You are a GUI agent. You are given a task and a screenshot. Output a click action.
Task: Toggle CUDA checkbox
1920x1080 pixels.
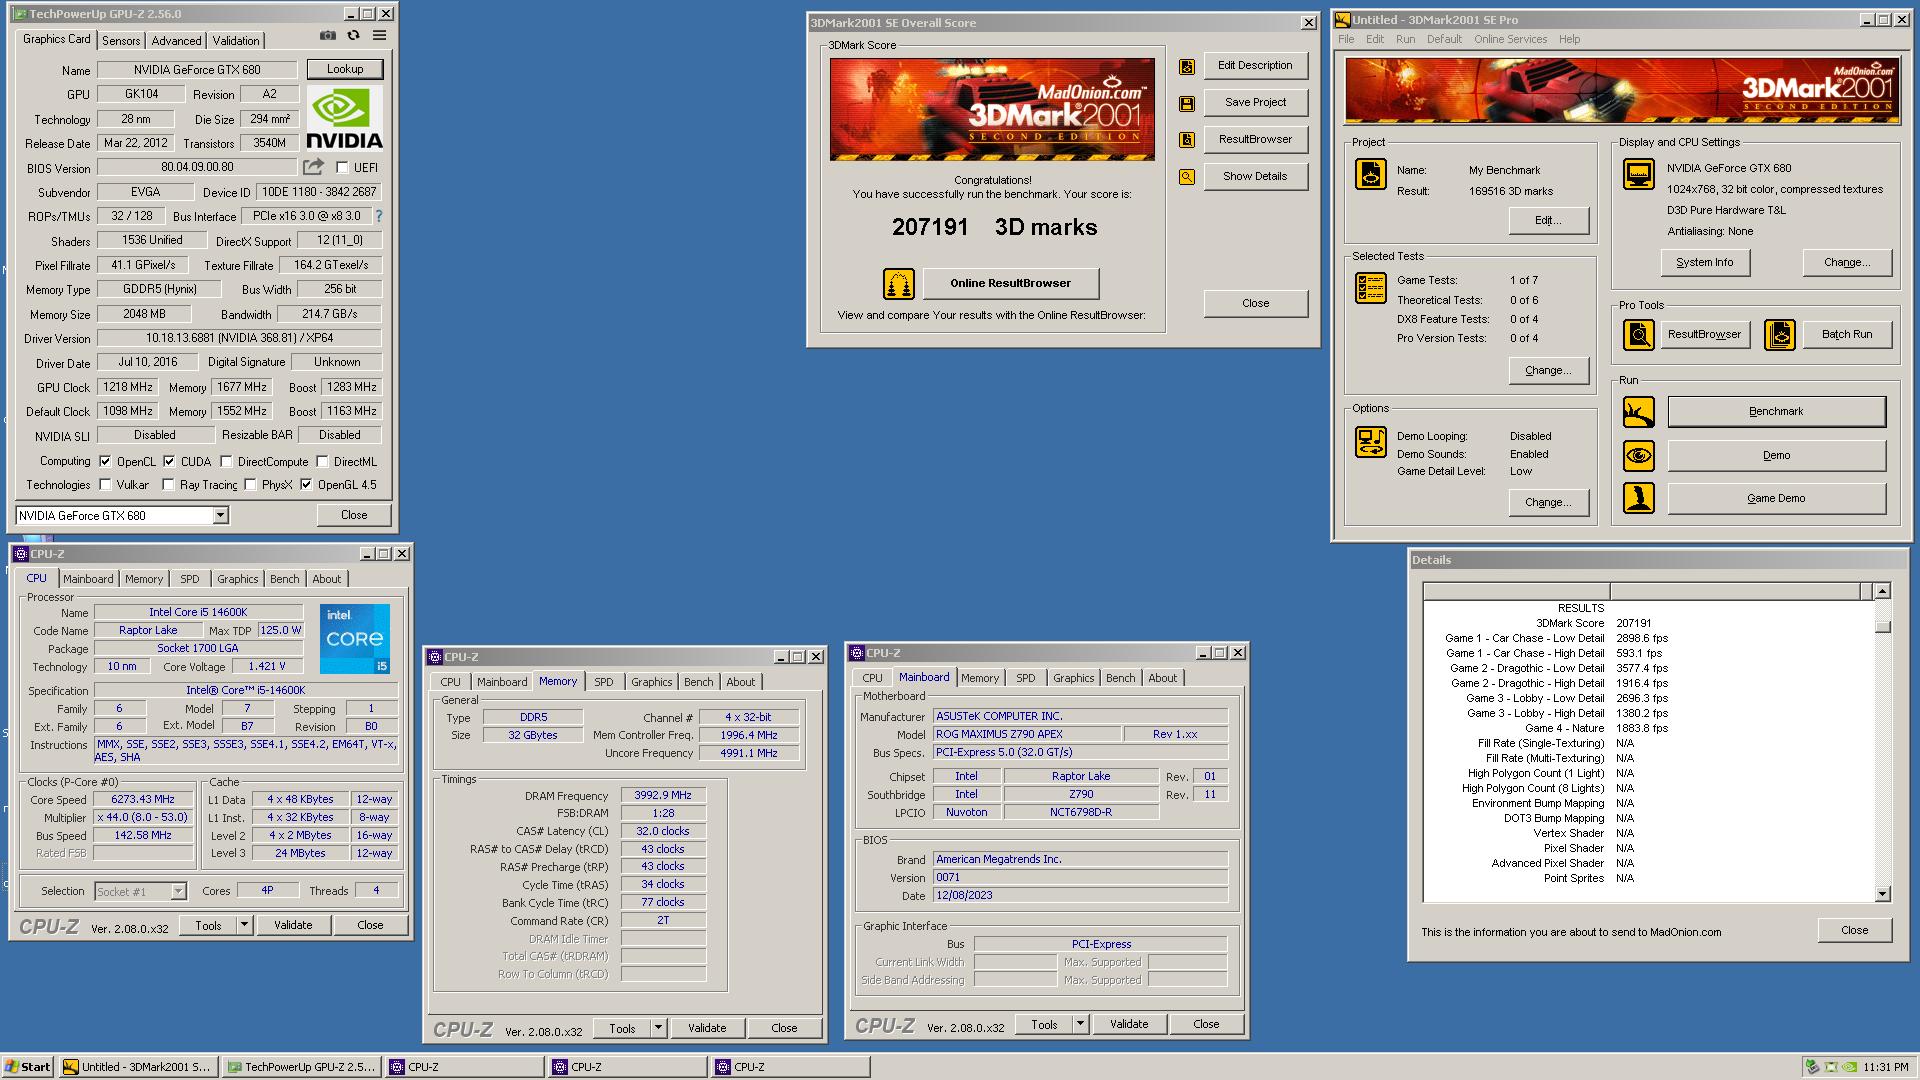[169, 462]
